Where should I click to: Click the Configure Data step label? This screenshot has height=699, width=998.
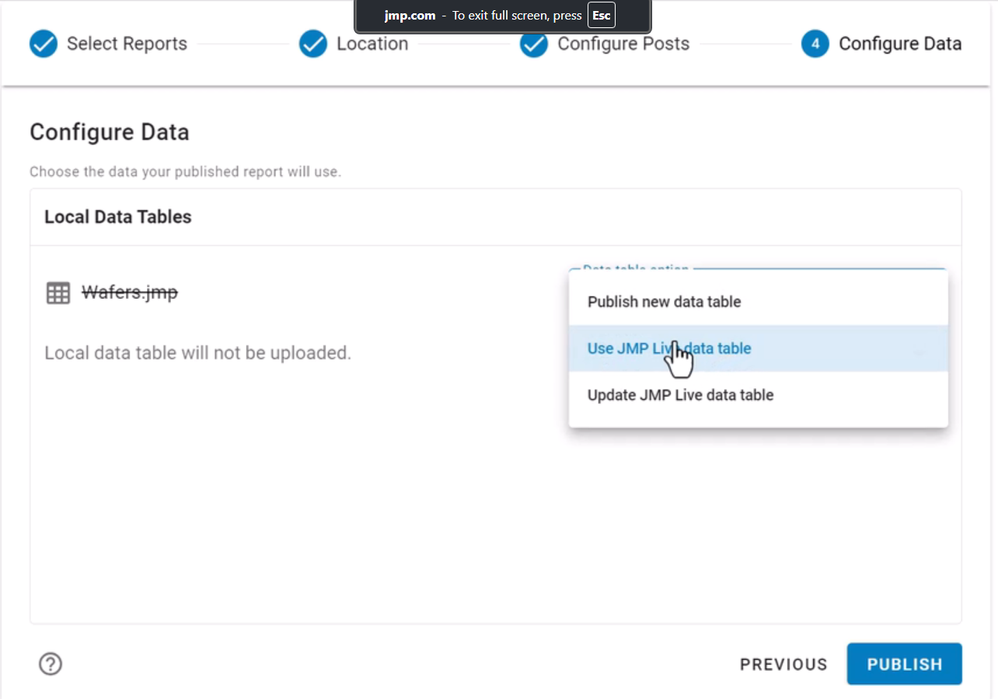click(900, 44)
